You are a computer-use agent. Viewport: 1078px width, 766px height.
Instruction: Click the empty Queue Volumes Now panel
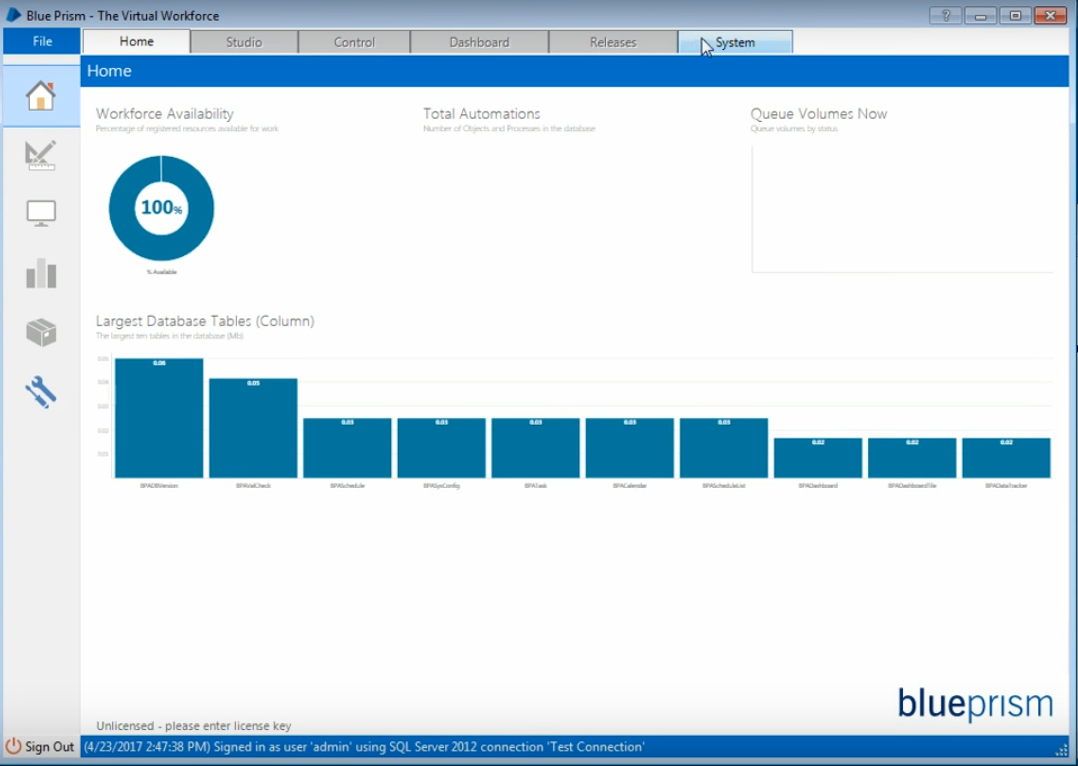pos(901,208)
